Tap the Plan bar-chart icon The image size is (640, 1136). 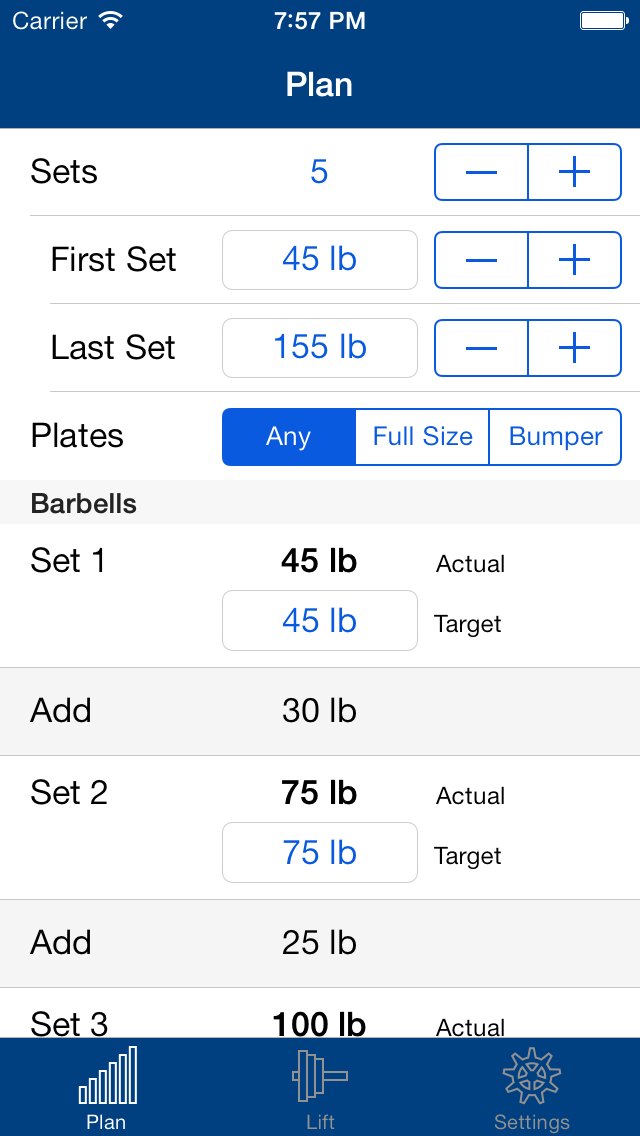[107, 1076]
